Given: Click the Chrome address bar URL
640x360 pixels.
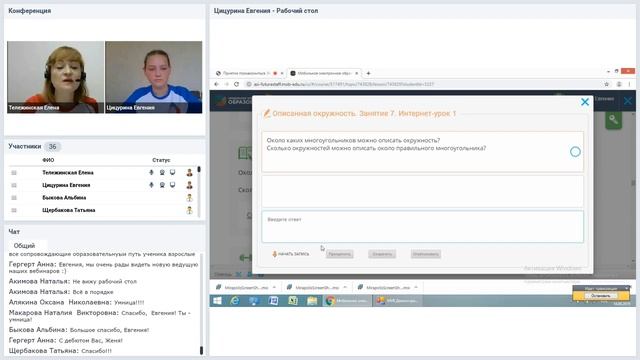Looking at the screenshot, I should (343, 84).
